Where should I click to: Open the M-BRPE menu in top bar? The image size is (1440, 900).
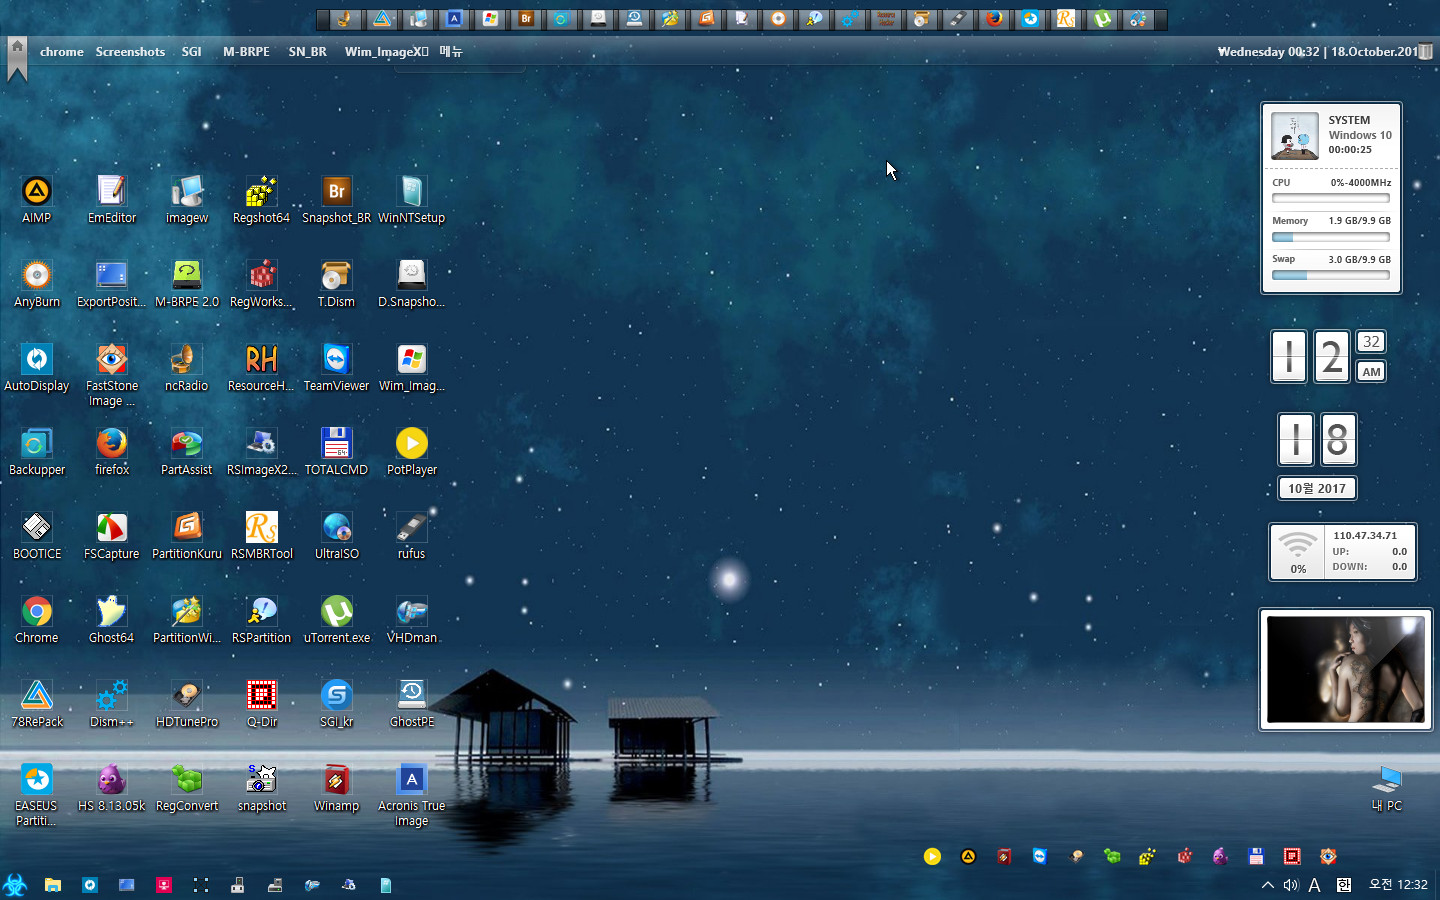click(246, 52)
